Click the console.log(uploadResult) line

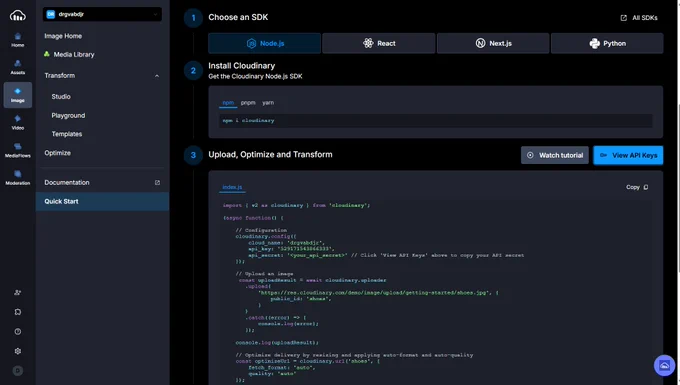[x=277, y=343]
